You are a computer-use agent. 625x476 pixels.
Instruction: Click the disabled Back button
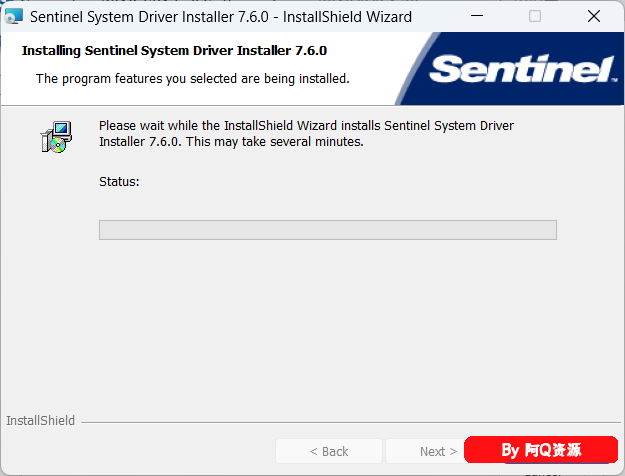point(329,451)
